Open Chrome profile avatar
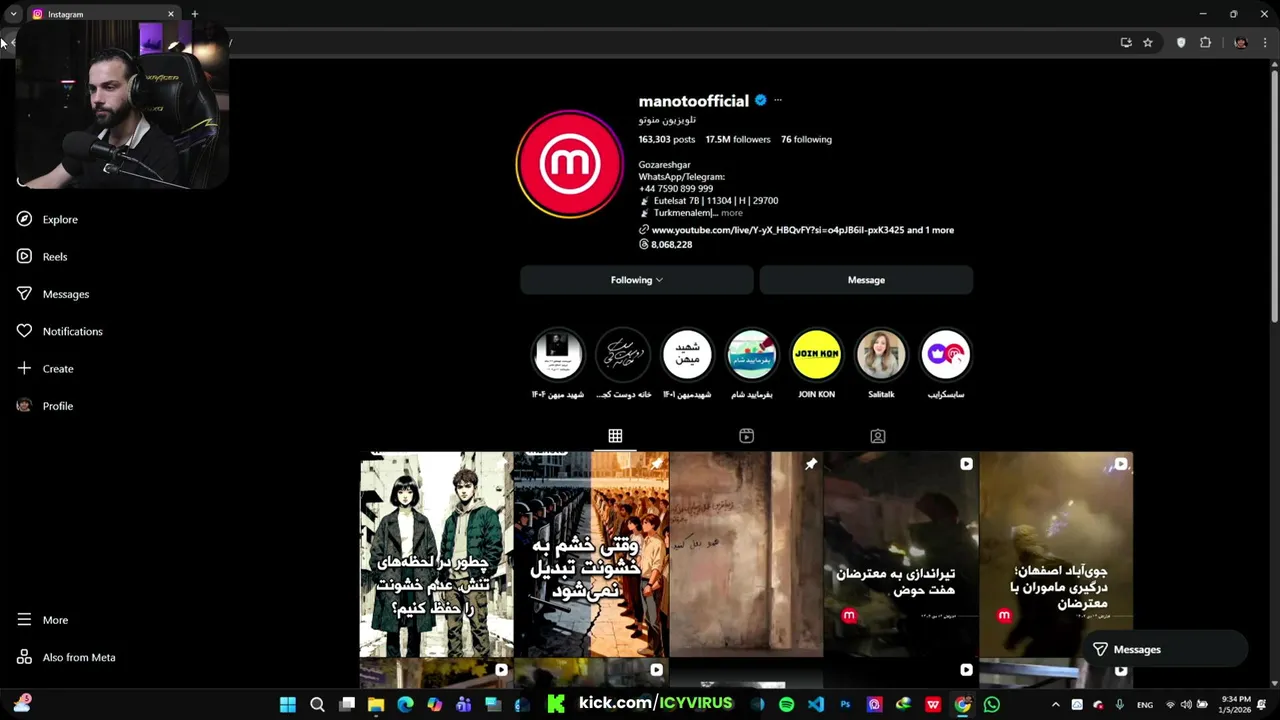Screen dimensions: 1280x720 [x=1241, y=42]
